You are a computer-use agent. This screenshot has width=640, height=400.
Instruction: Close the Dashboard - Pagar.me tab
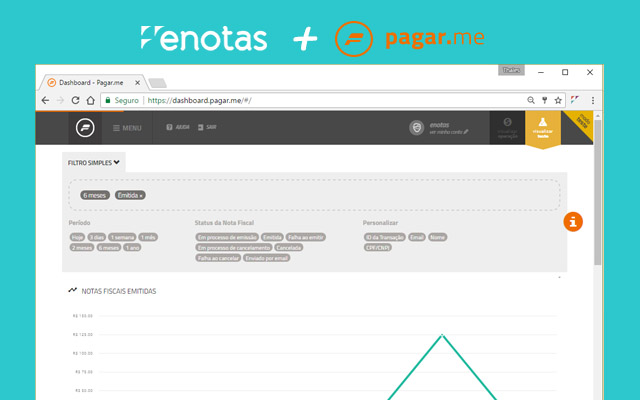pos(138,83)
